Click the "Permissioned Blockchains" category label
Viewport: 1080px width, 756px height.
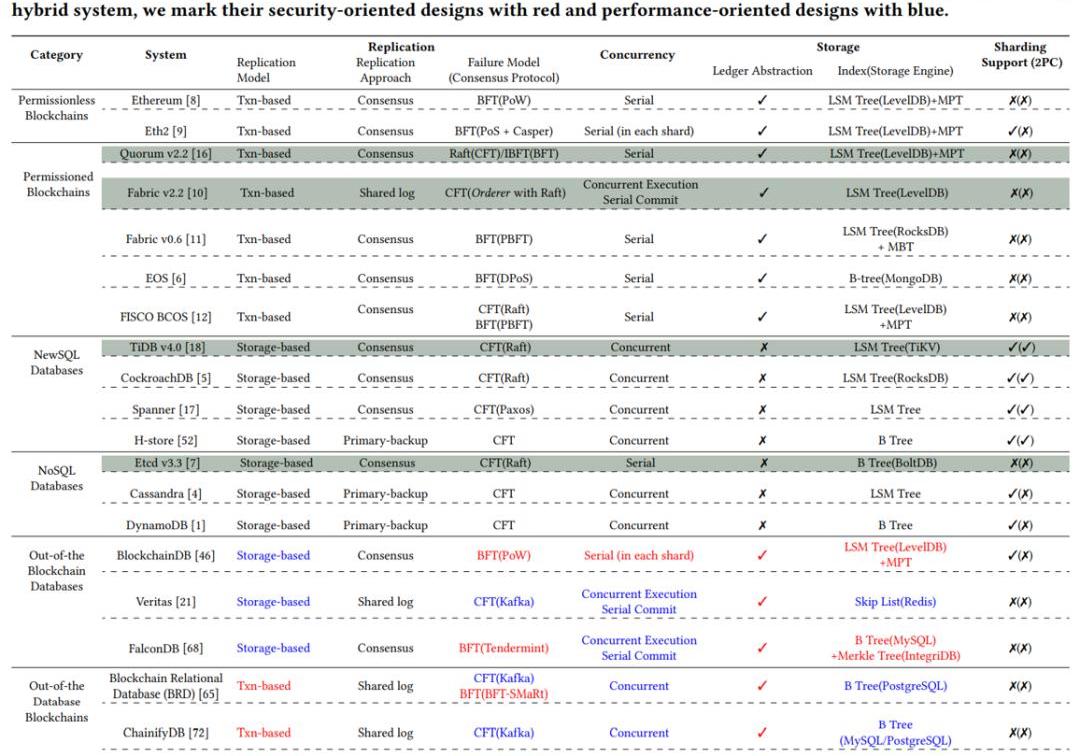coord(58,184)
